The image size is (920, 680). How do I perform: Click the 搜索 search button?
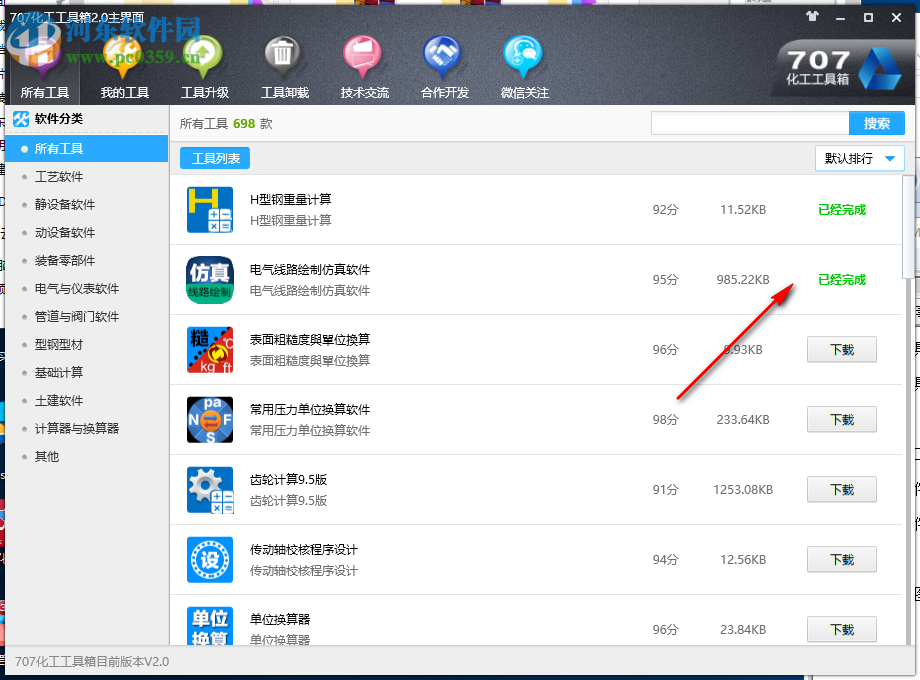click(x=877, y=123)
